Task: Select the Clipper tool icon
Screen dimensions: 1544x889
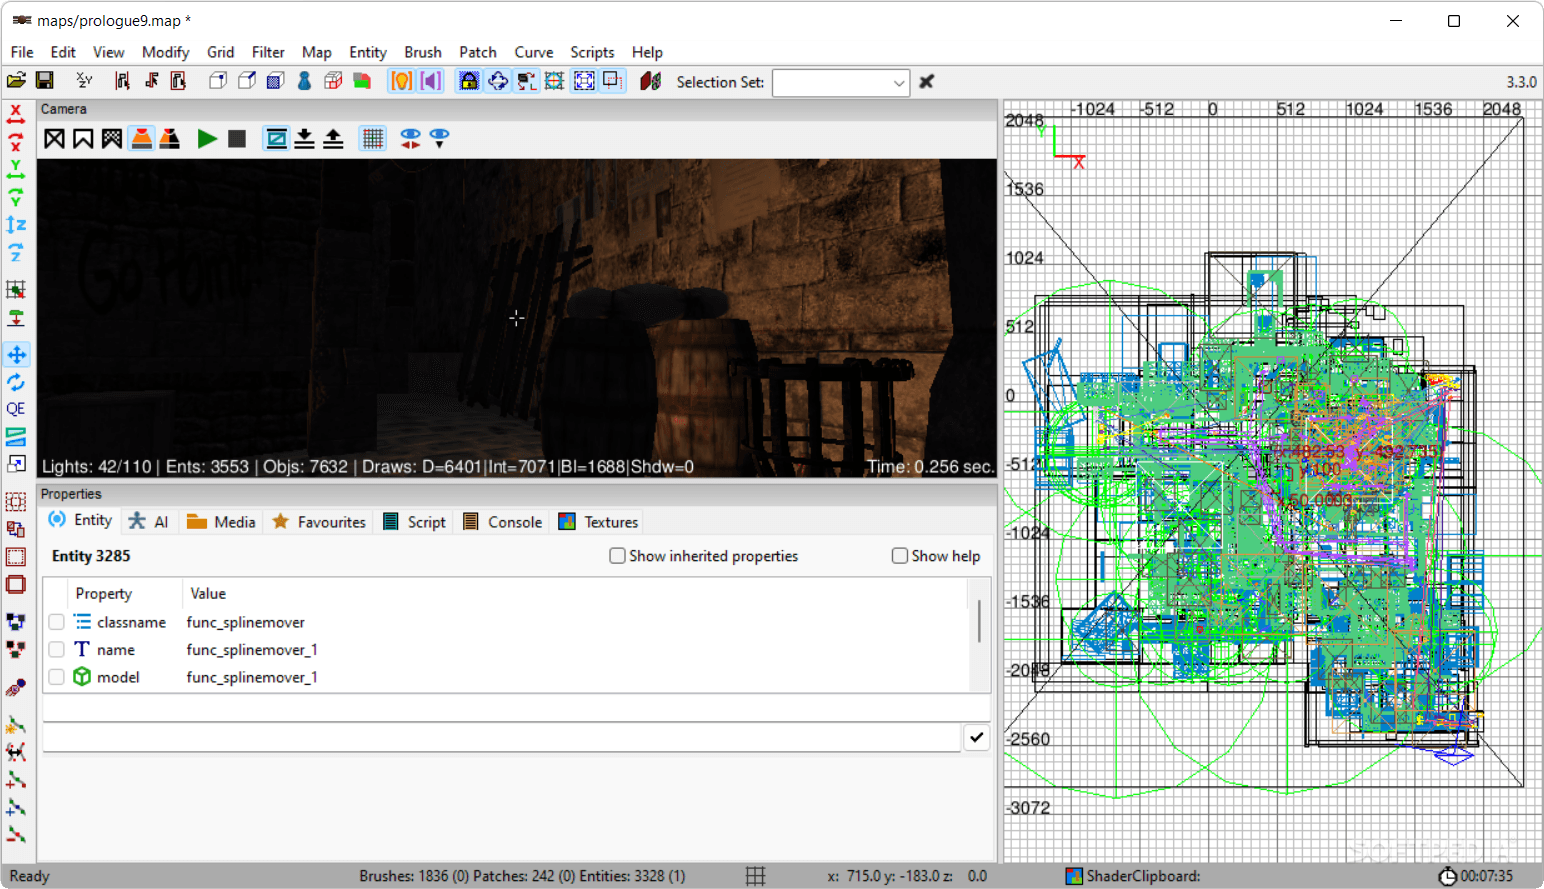Action: [x=16, y=437]
